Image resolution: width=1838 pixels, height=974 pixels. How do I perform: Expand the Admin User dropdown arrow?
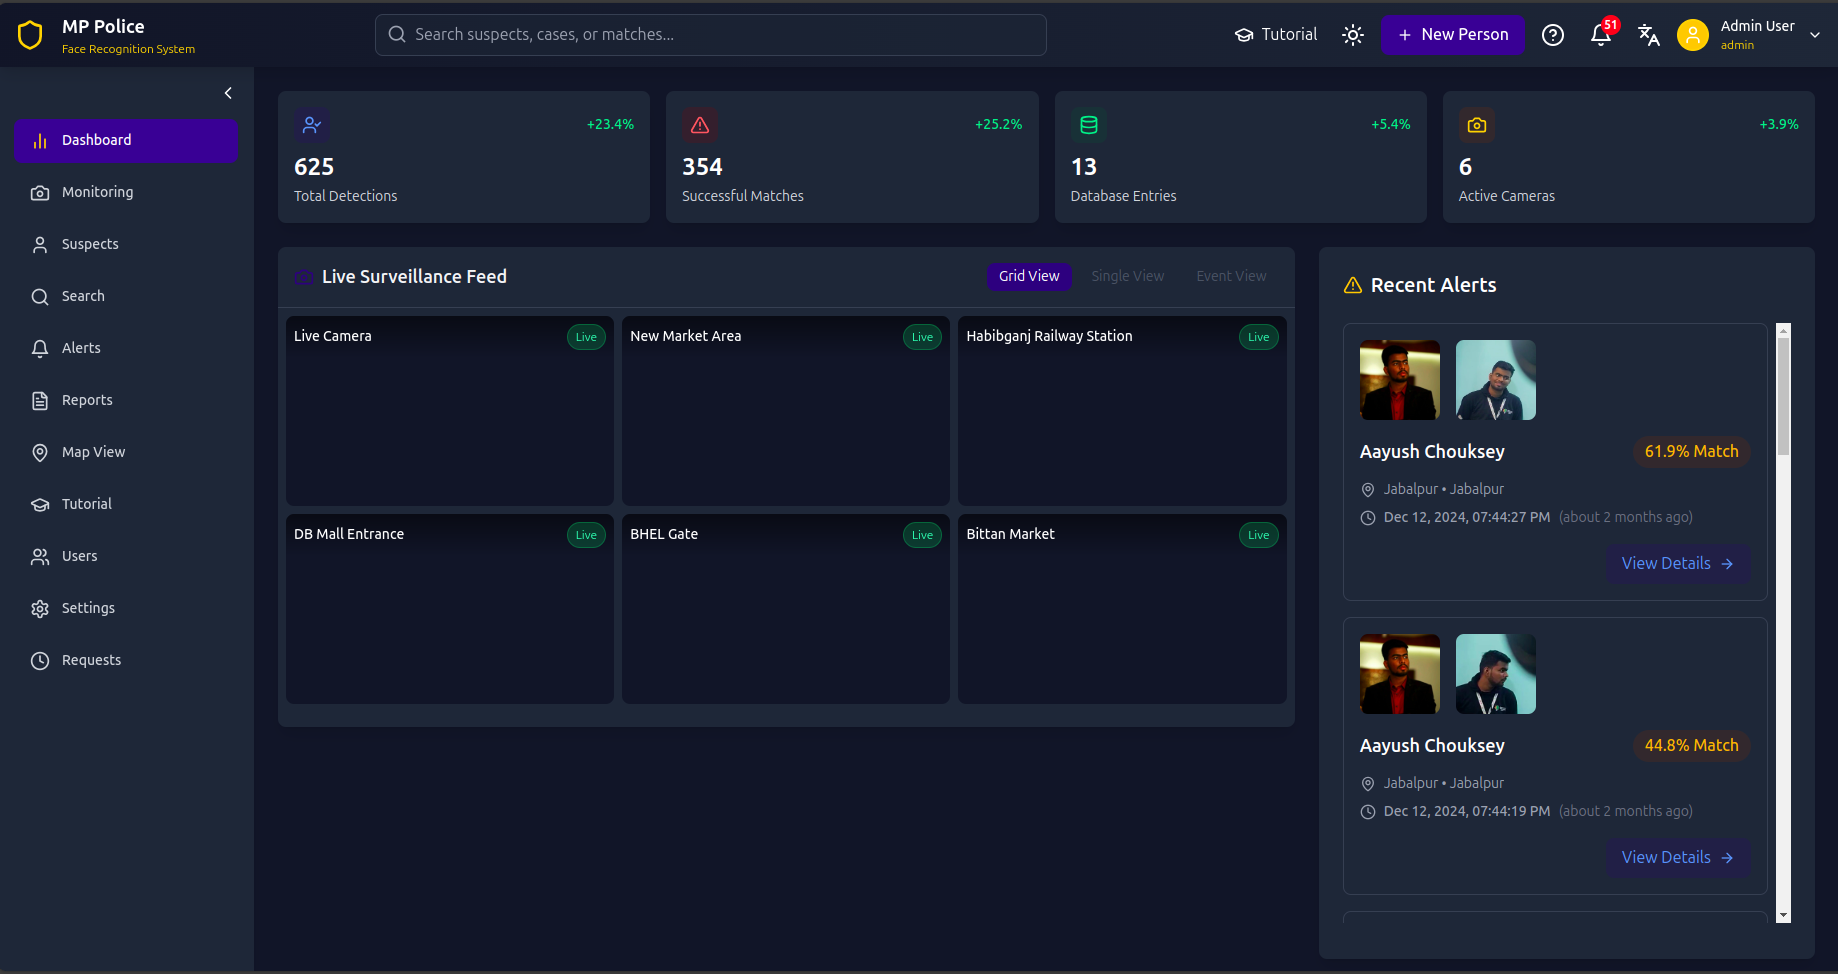click(1815, 35)
